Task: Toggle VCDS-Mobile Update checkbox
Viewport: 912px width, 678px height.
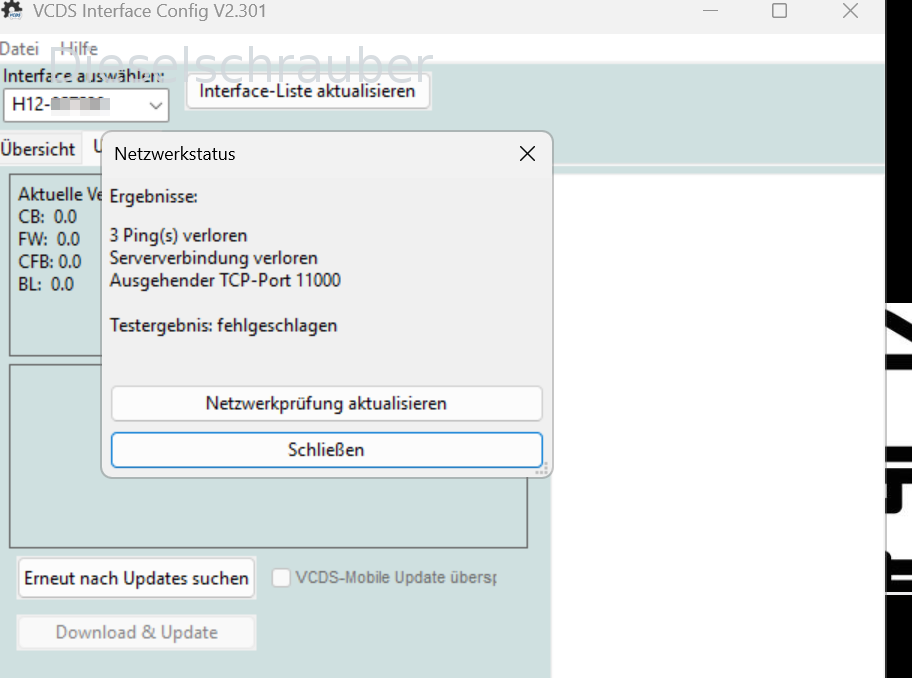Action: point(281,578)
